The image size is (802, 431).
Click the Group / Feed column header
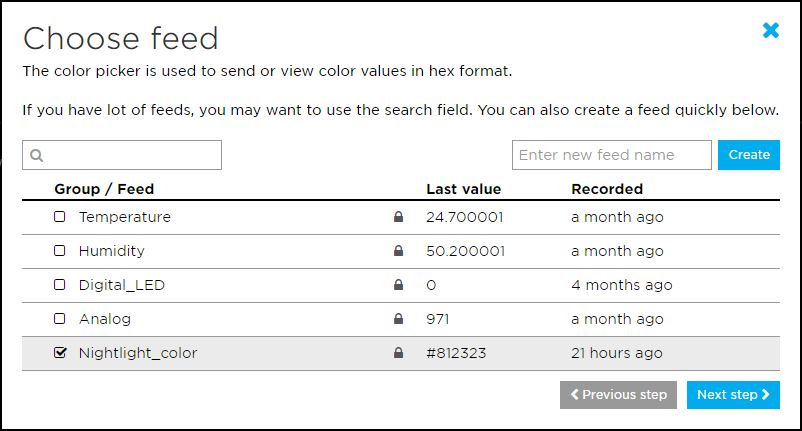[x=104, y=188]
